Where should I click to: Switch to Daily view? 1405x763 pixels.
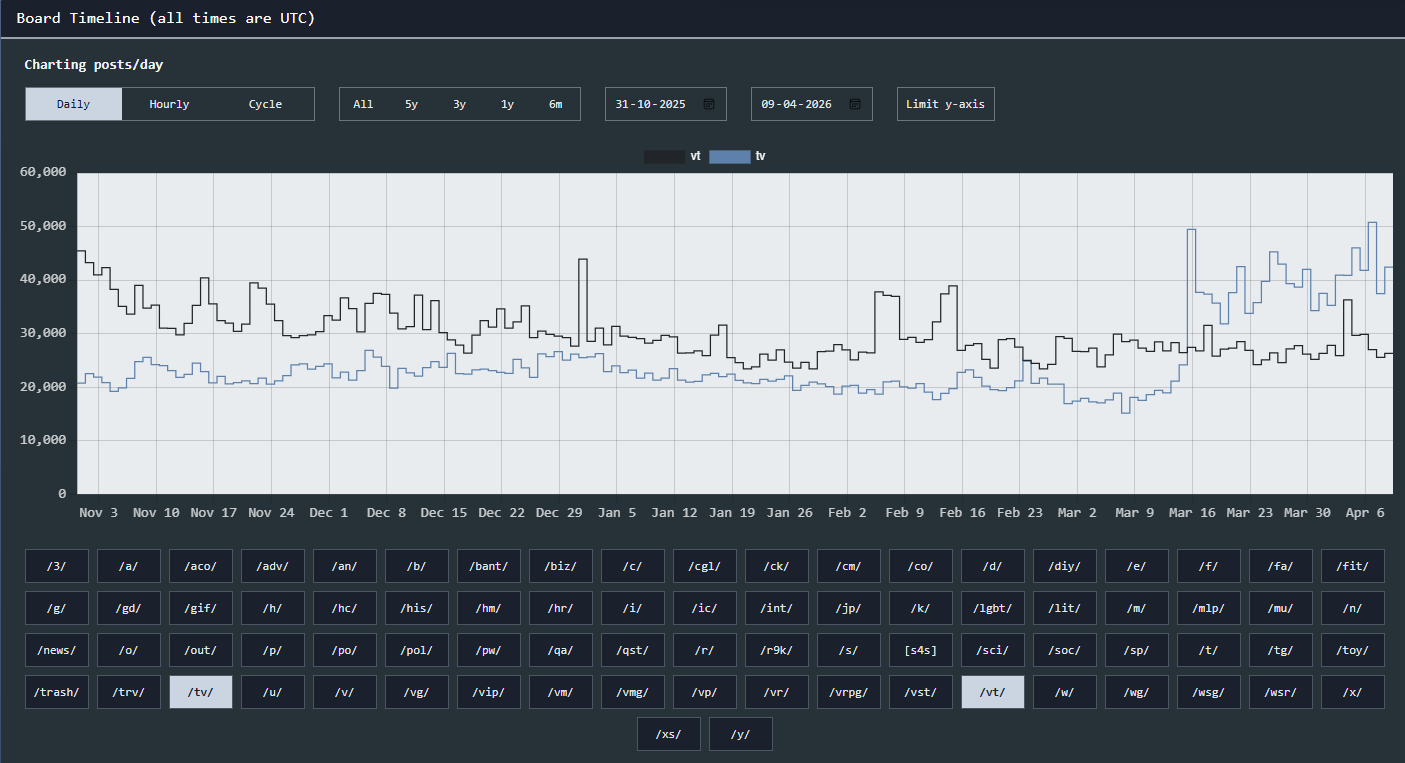[74, 104]
